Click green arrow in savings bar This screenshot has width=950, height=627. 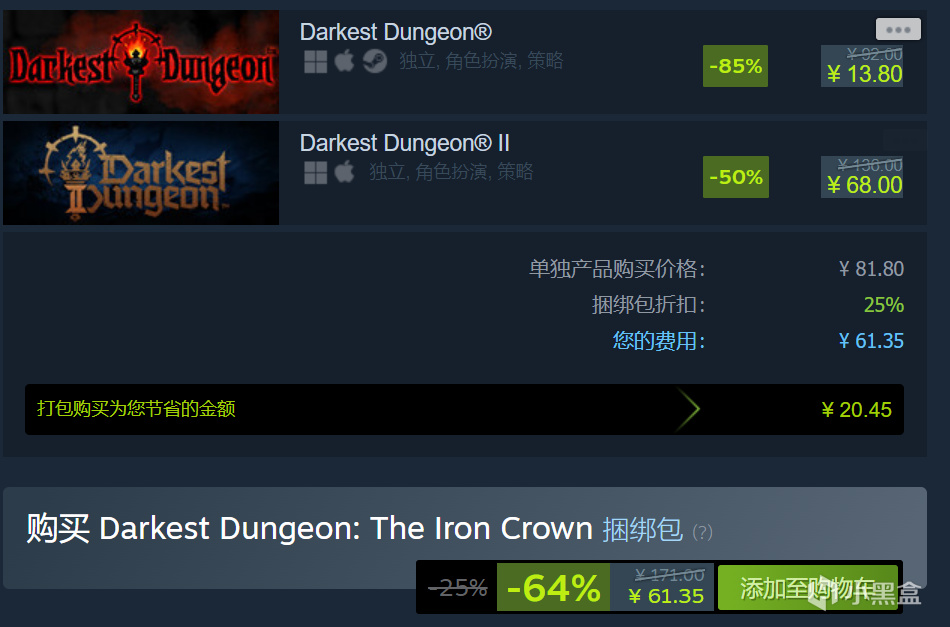pos(688,410)
